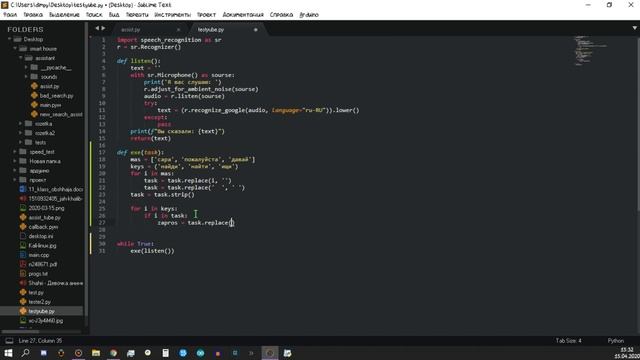
Task: Open the n248671.pdf file icon
Action: (x=23, y=264)
